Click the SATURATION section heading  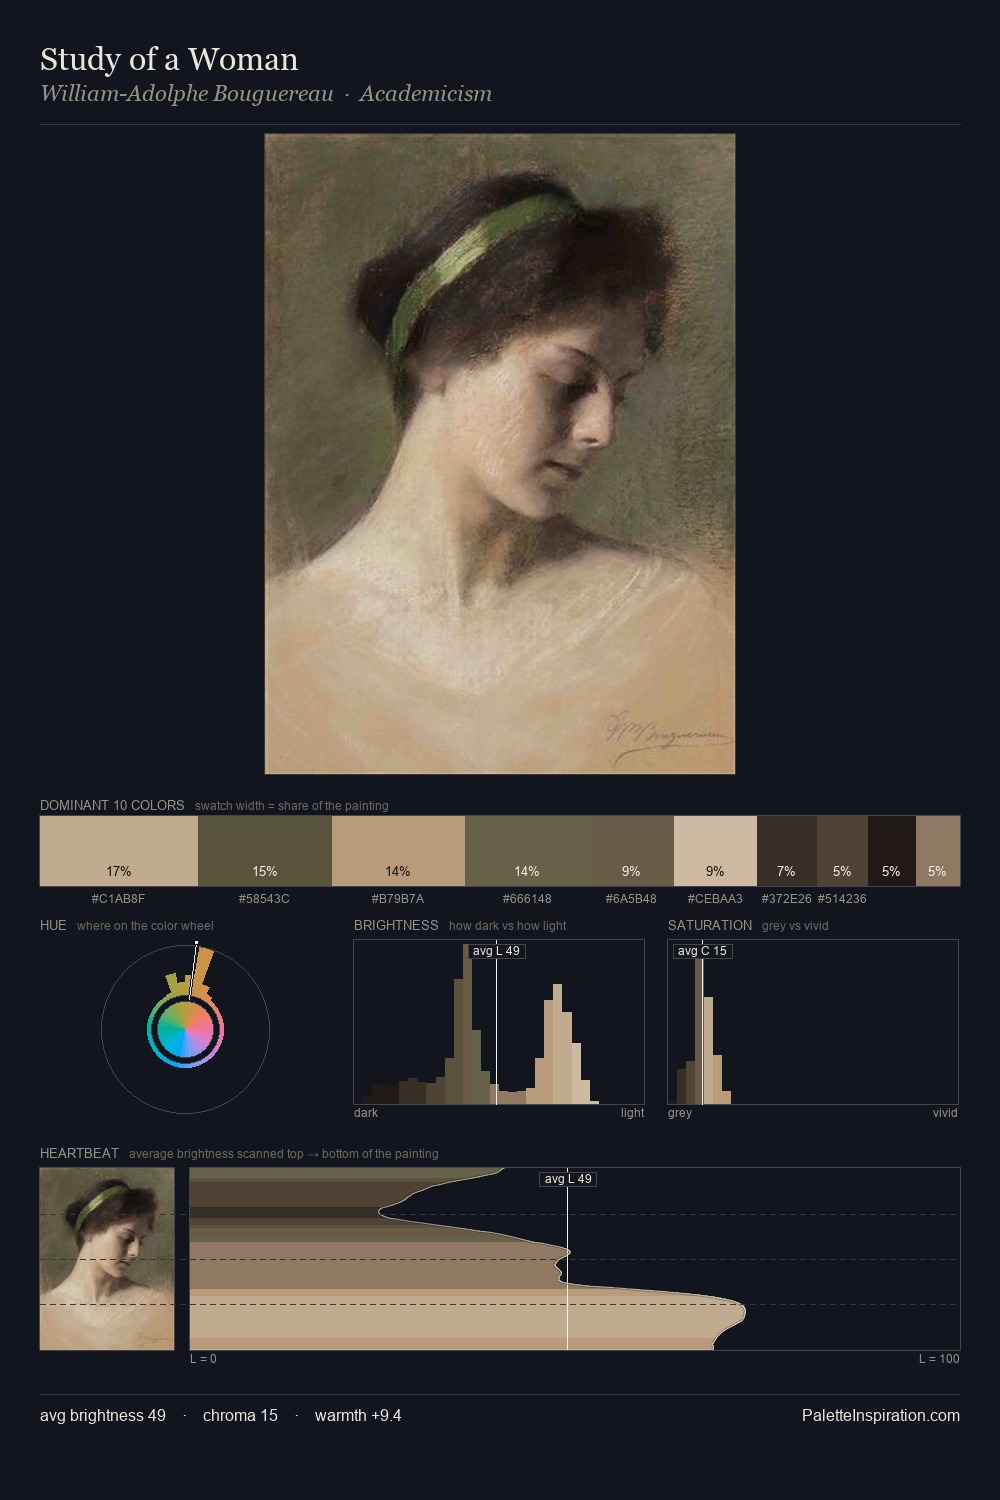[x=710, y=925]
